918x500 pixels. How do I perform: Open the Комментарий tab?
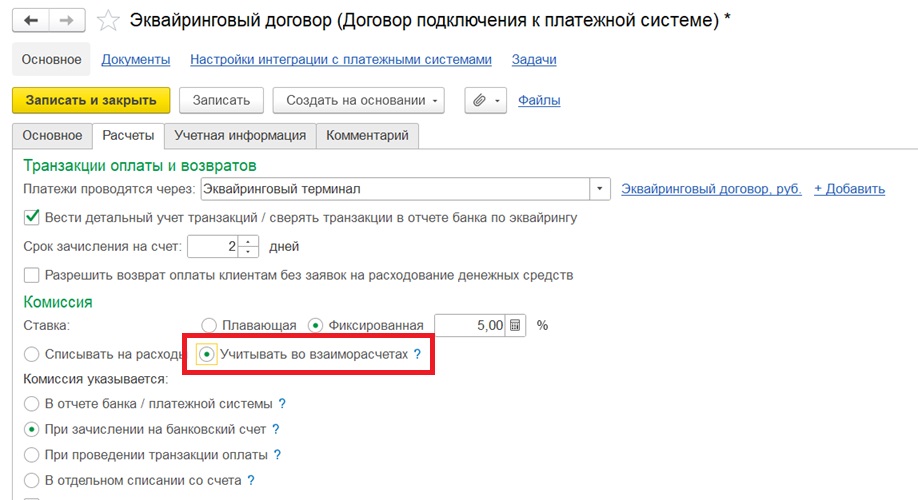click(x=367, y=135)
